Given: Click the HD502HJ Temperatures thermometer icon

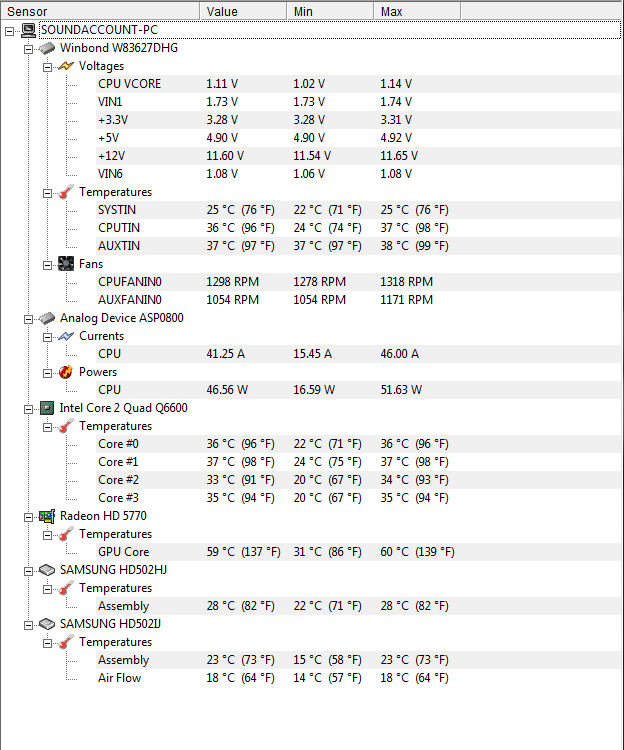Looking at the screenshot, I should (66, 588).
